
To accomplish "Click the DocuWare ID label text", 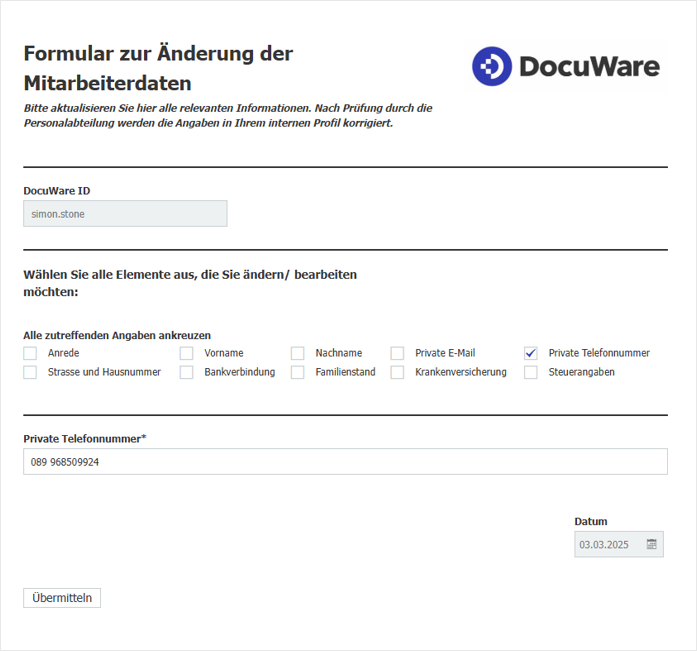I will pyautogui.click(x=57, y=190).
